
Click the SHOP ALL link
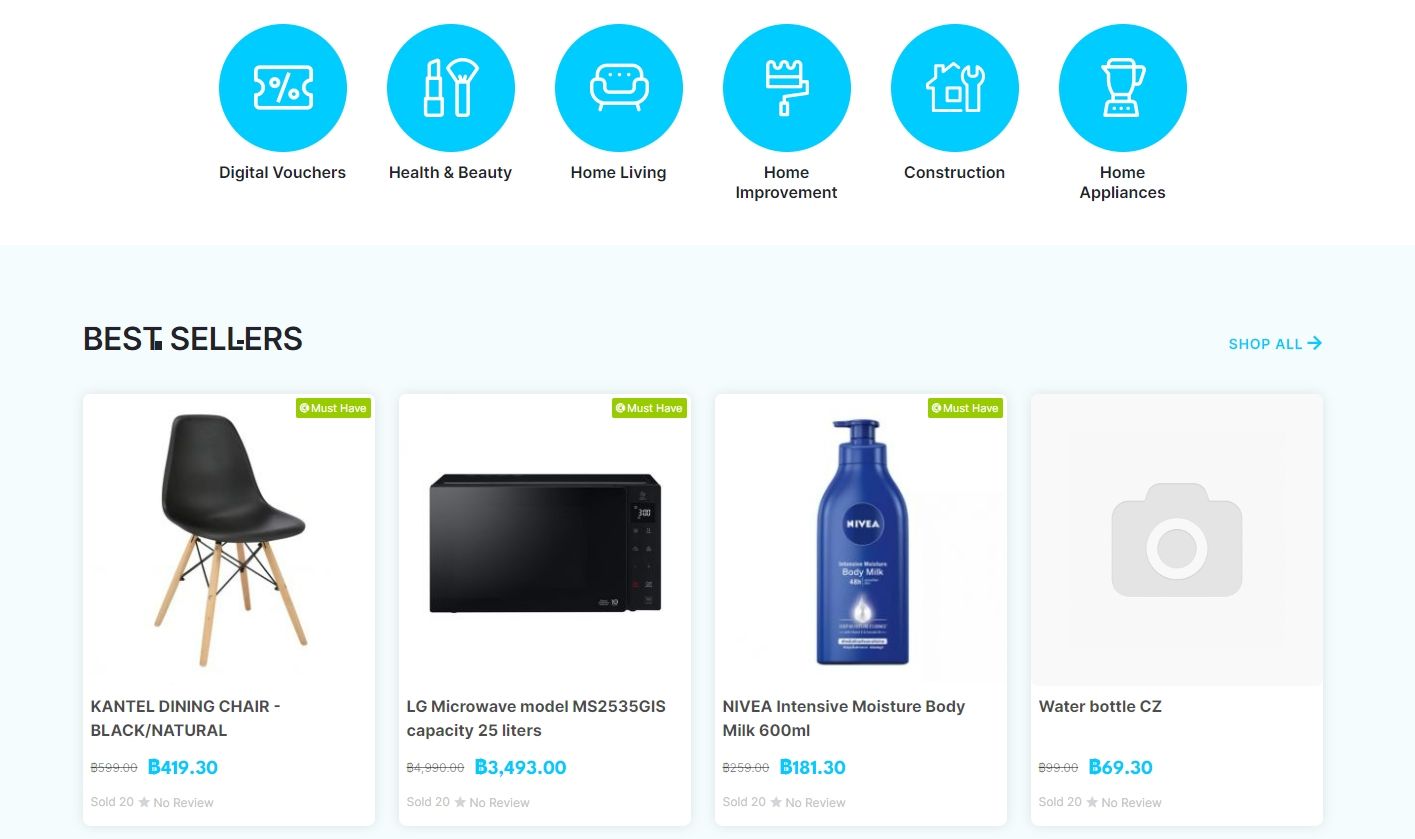(1275, 343)
